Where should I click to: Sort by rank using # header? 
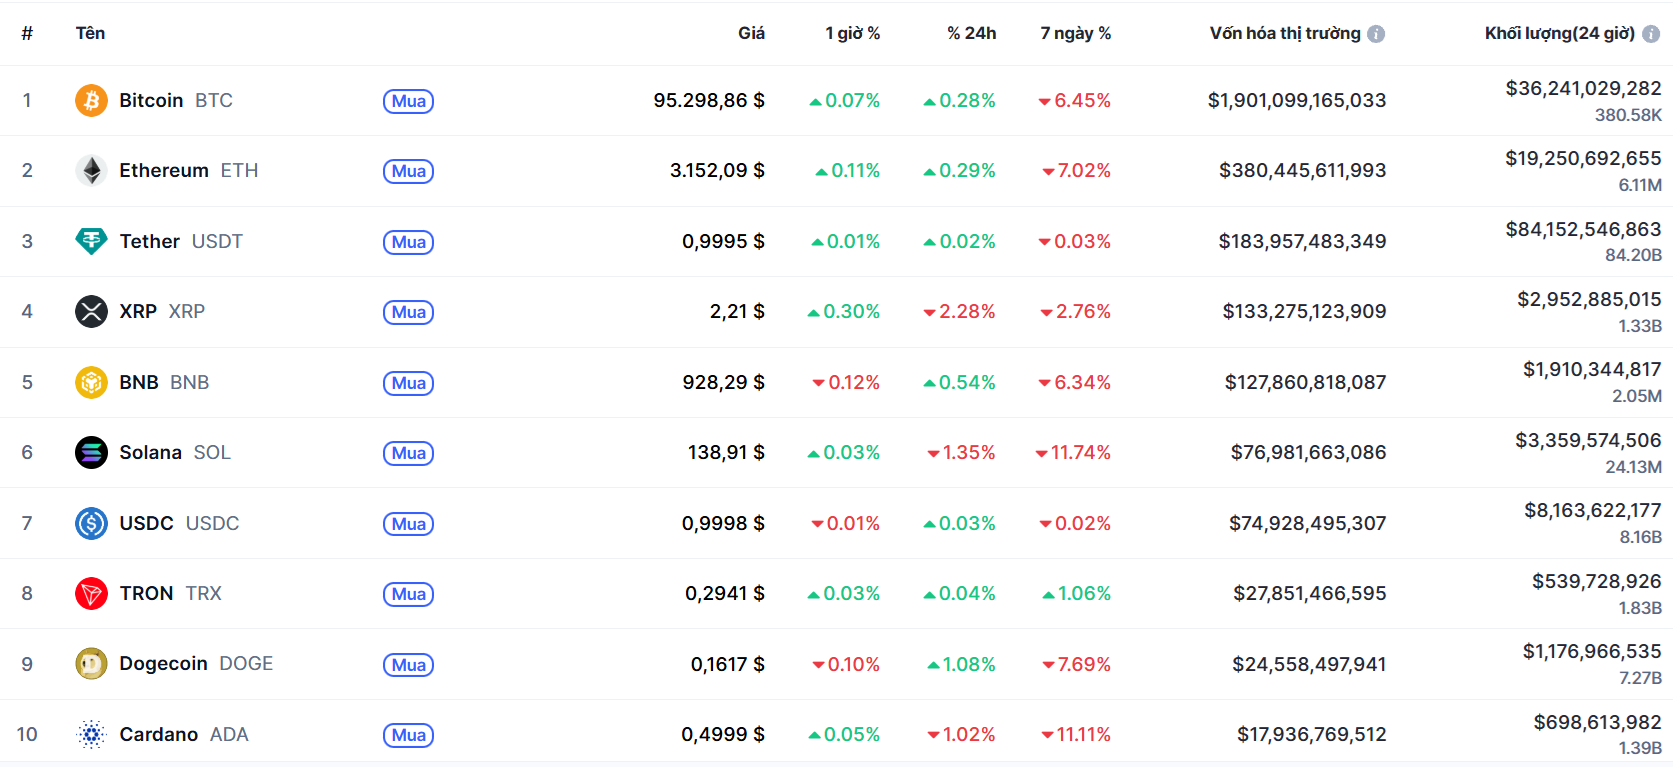pos(27,34)
